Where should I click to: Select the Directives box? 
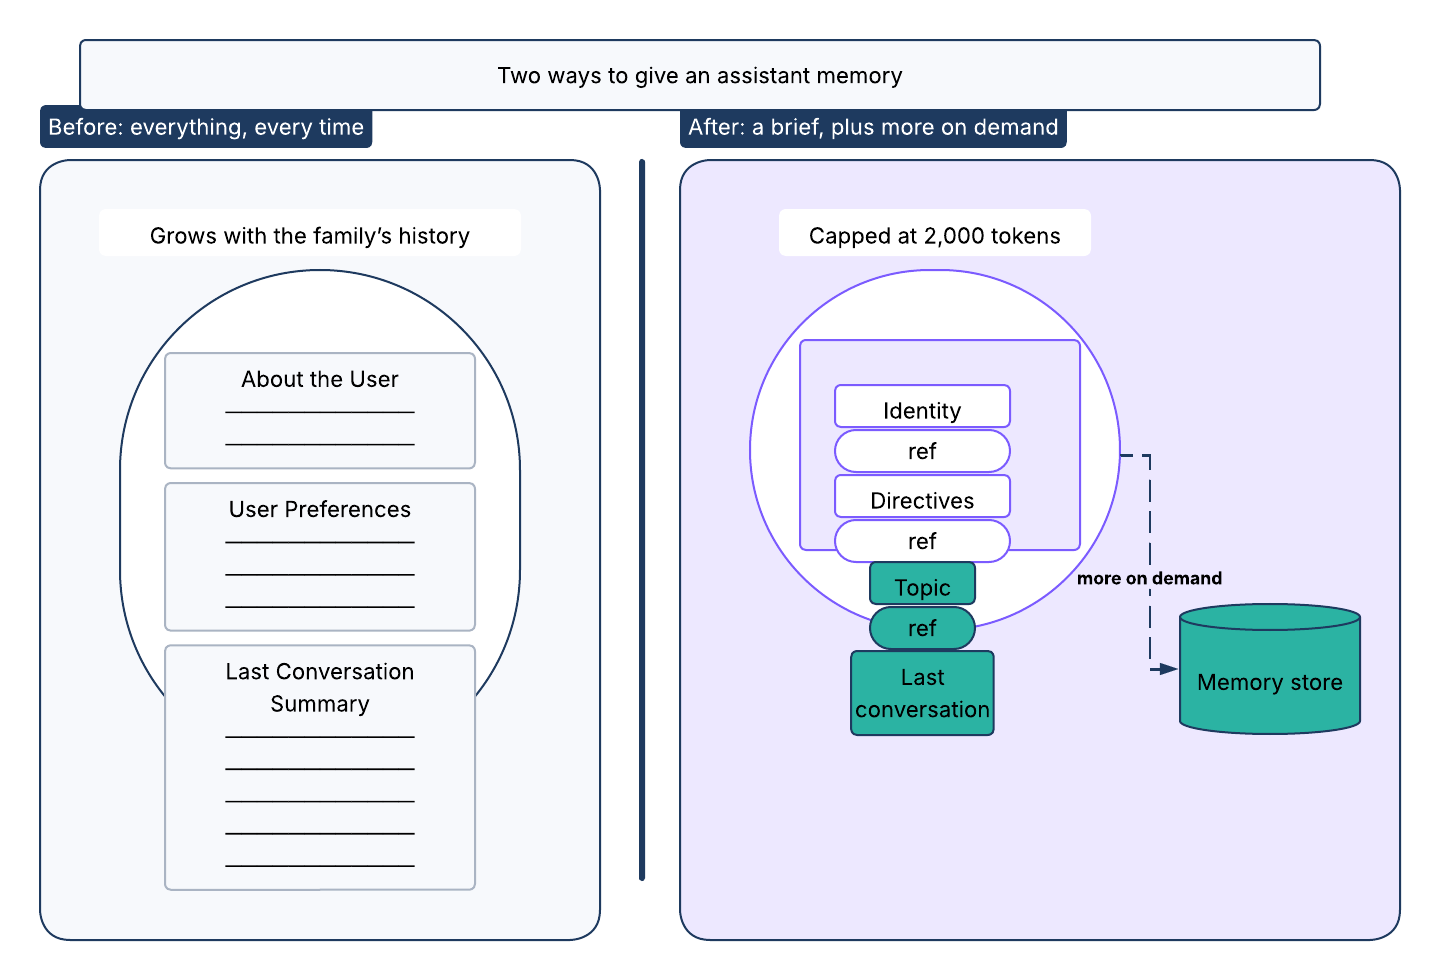point(922,497)
